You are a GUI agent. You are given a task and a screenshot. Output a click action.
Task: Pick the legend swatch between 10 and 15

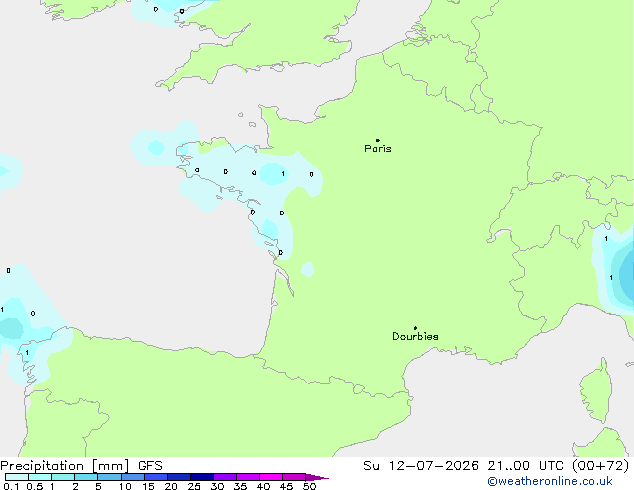tap(132, 477)
